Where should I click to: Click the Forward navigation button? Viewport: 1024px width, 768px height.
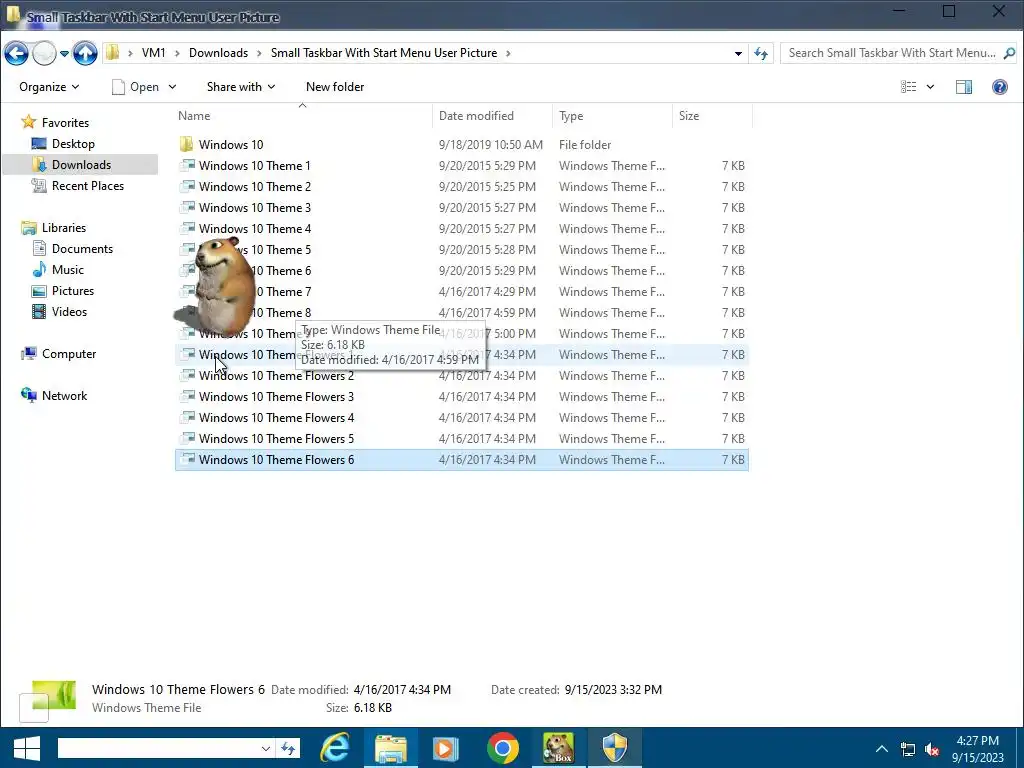[44, 53]
